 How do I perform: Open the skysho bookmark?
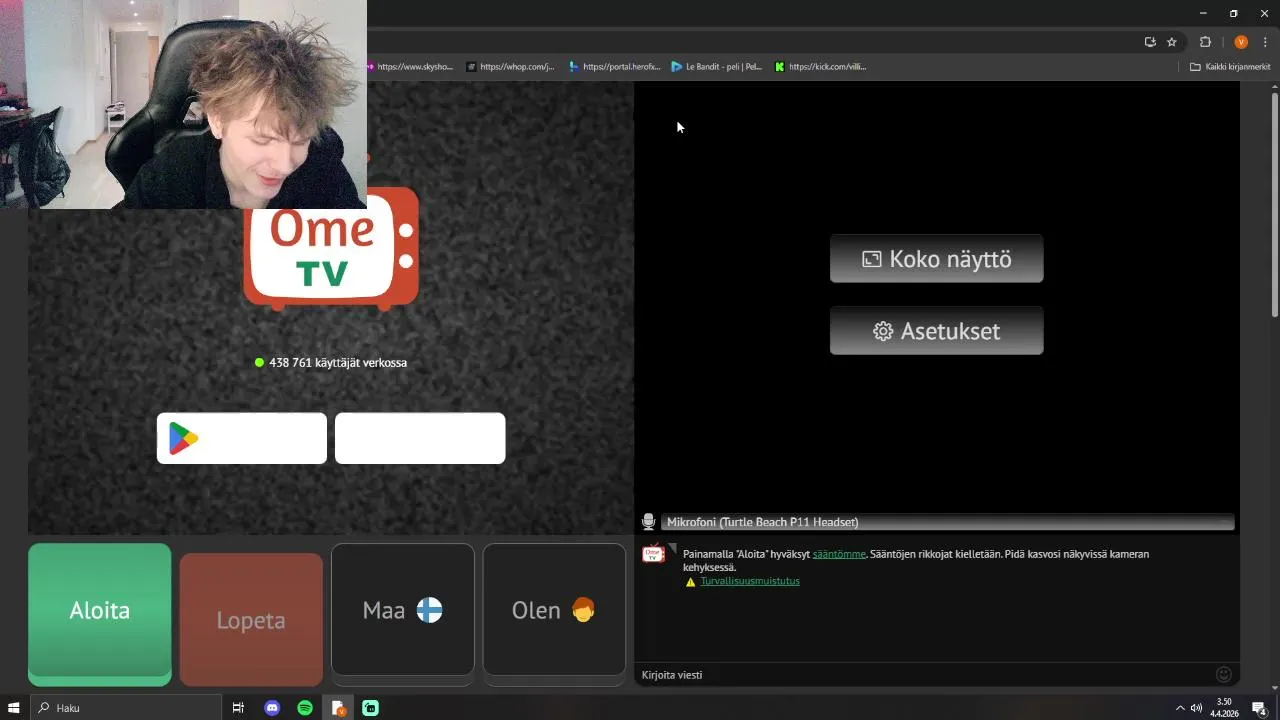tap(409, 67)
